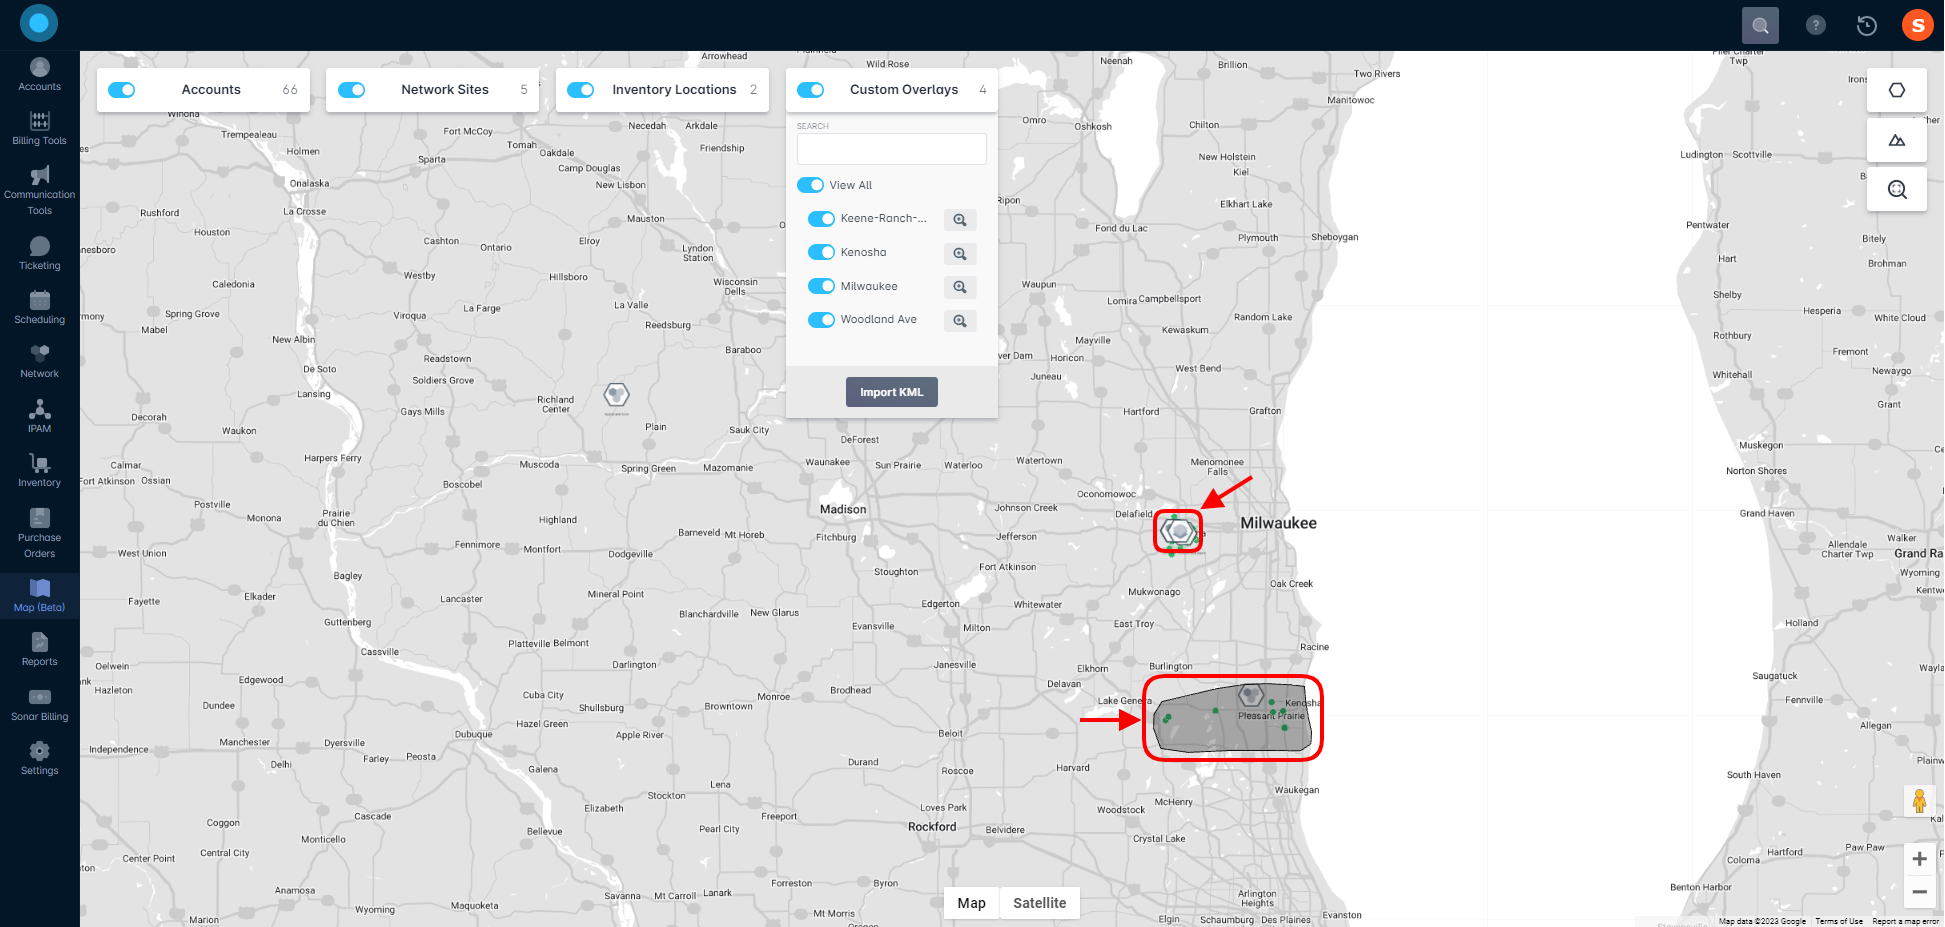Image resolution: width=1945 pixels, height=927 pixels.
Task: Open Communication Tools in sidebar
Action: [39, 191]
